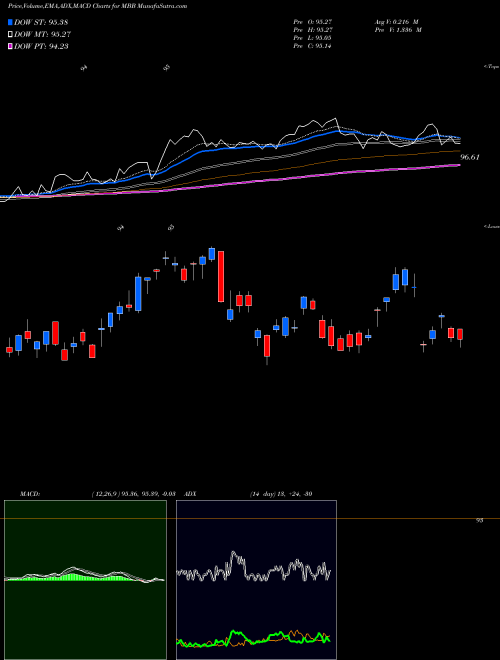
Task: Click the tall red candle after the price peak
Action: [221, 276]
